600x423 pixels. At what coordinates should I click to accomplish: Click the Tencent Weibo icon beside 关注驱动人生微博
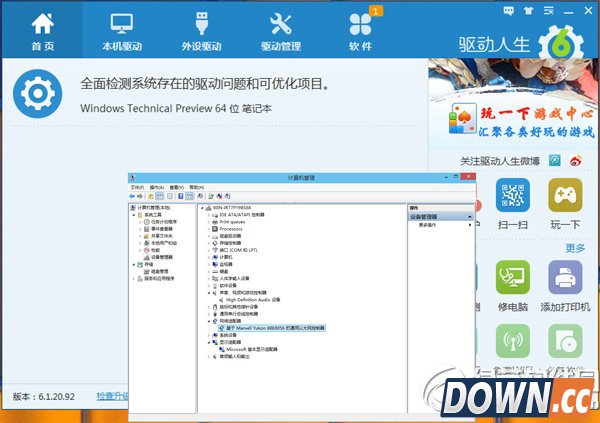click(554, 160)
